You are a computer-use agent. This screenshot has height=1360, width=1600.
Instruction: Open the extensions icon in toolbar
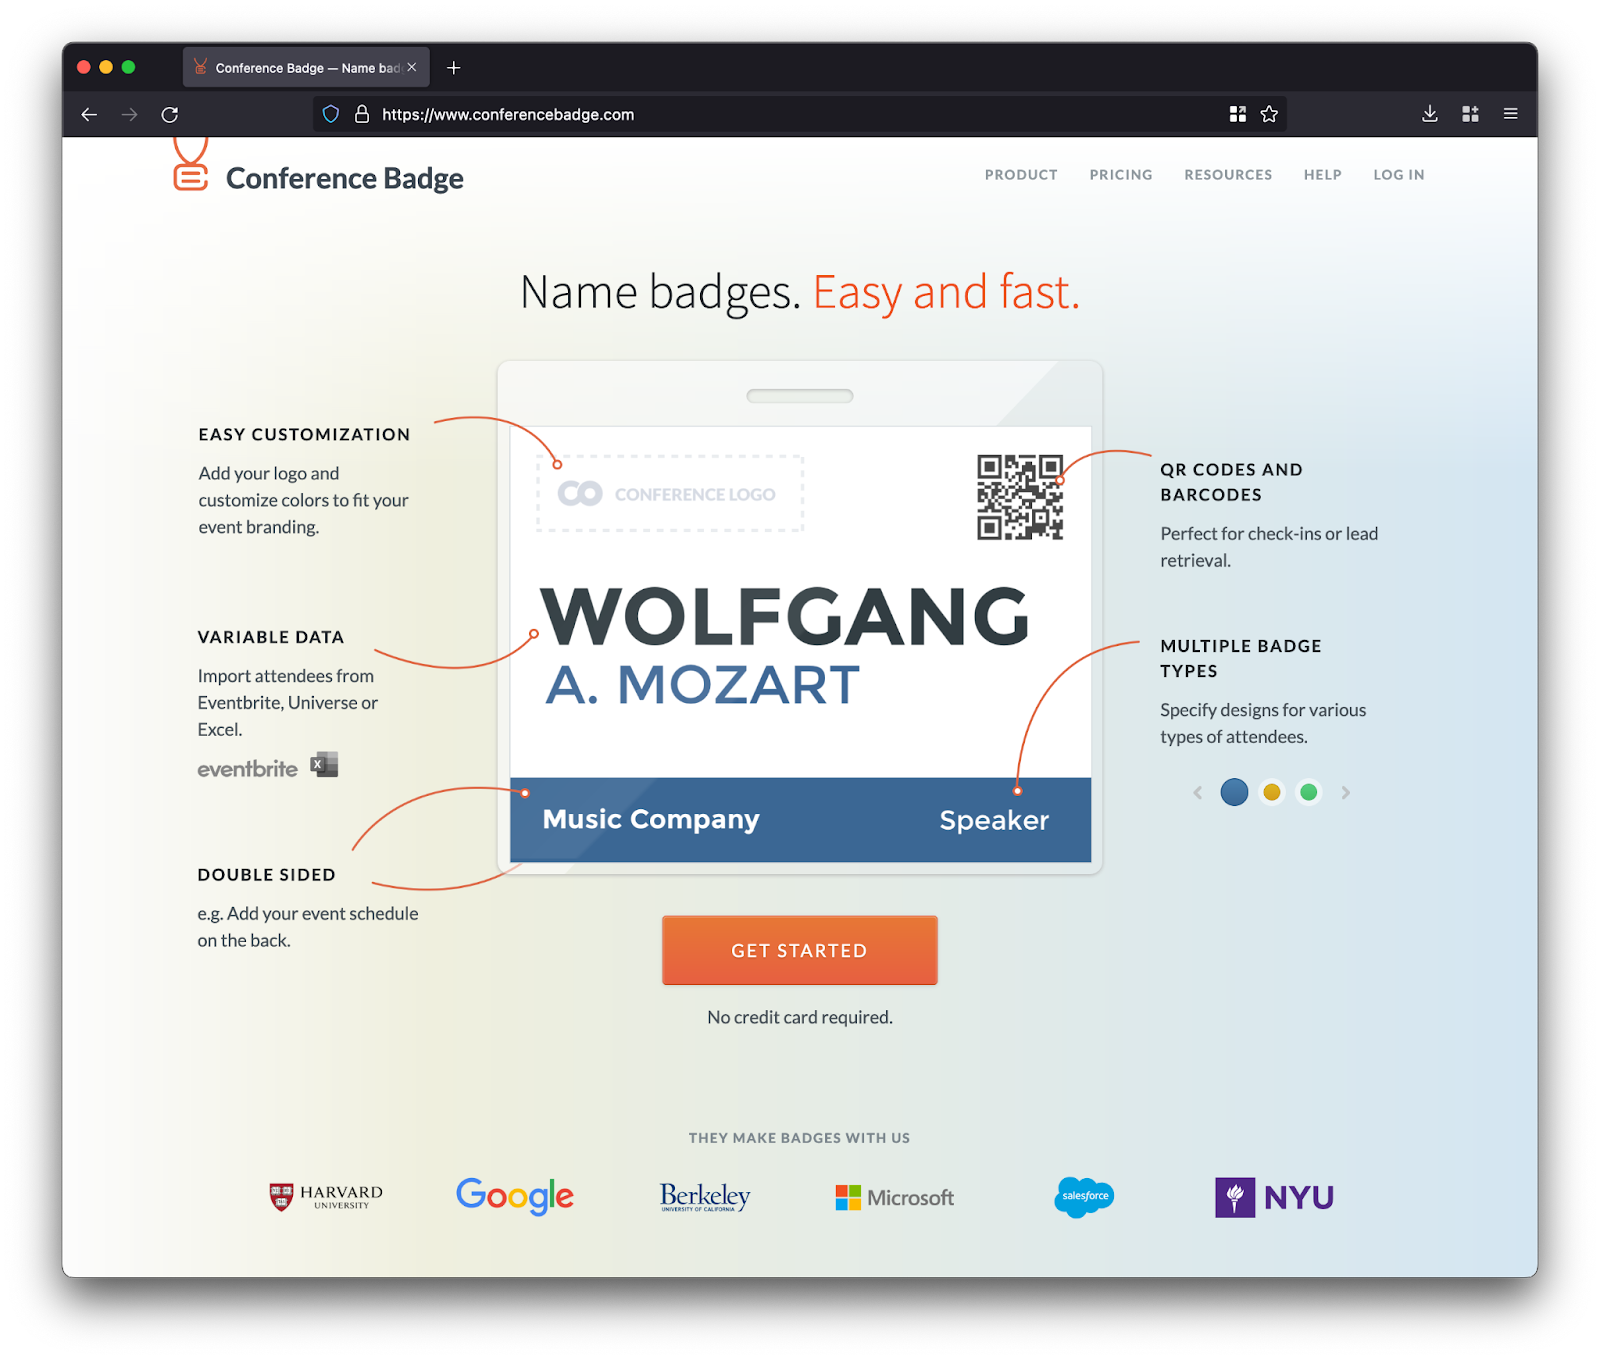pyautogui.click(x=1470, y=114)
